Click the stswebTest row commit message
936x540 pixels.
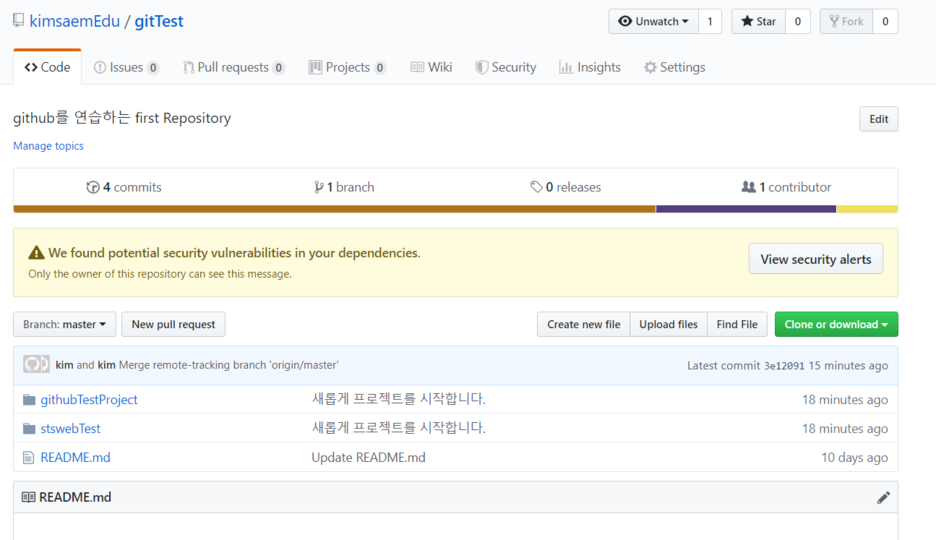click(398, 428)
